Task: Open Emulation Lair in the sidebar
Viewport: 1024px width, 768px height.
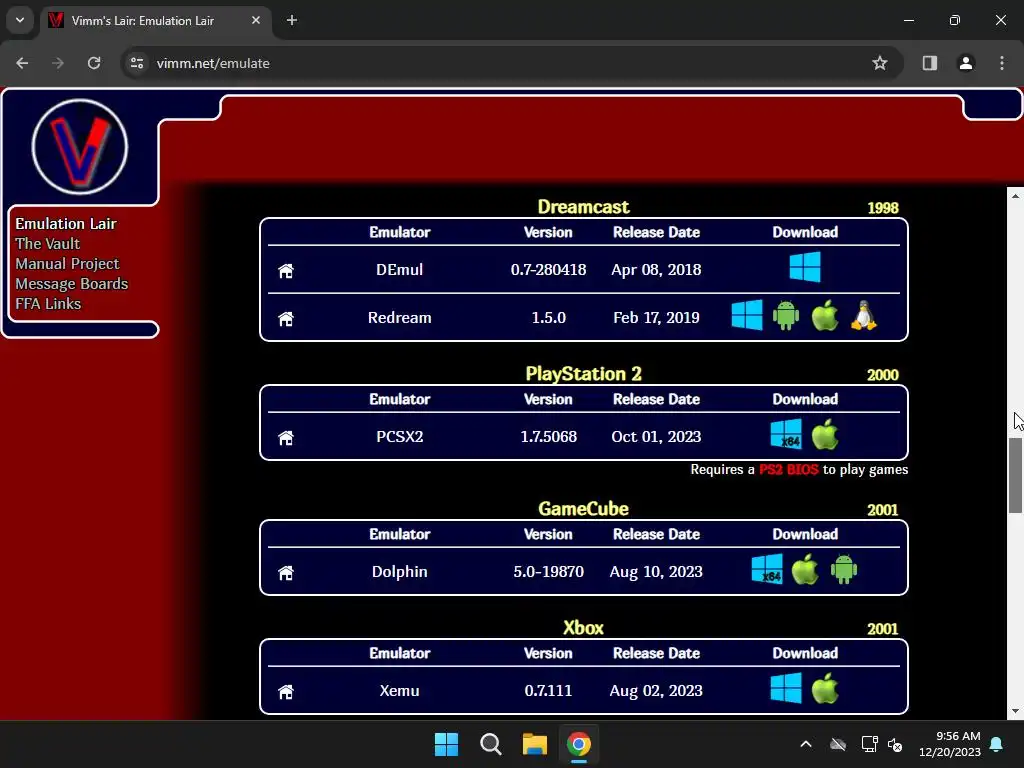Action: pos(66,224)
